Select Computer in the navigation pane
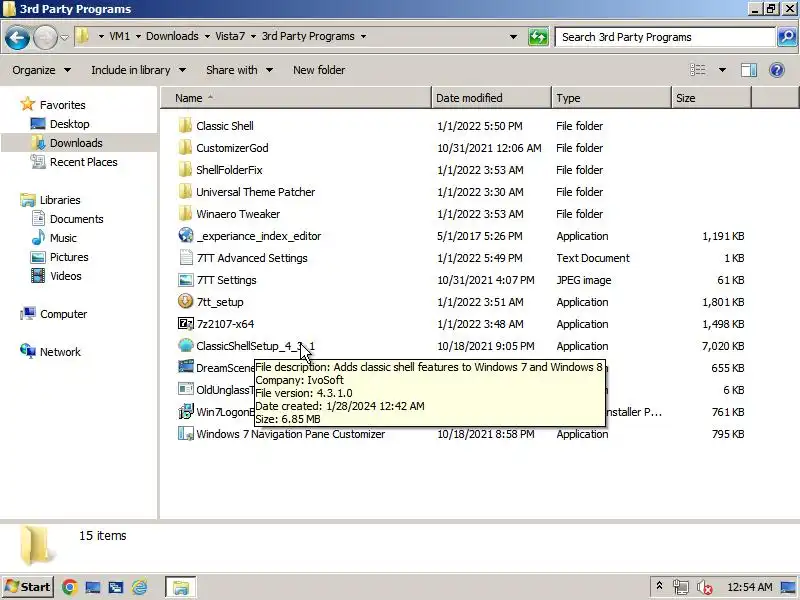 click(x=63, y=314)
